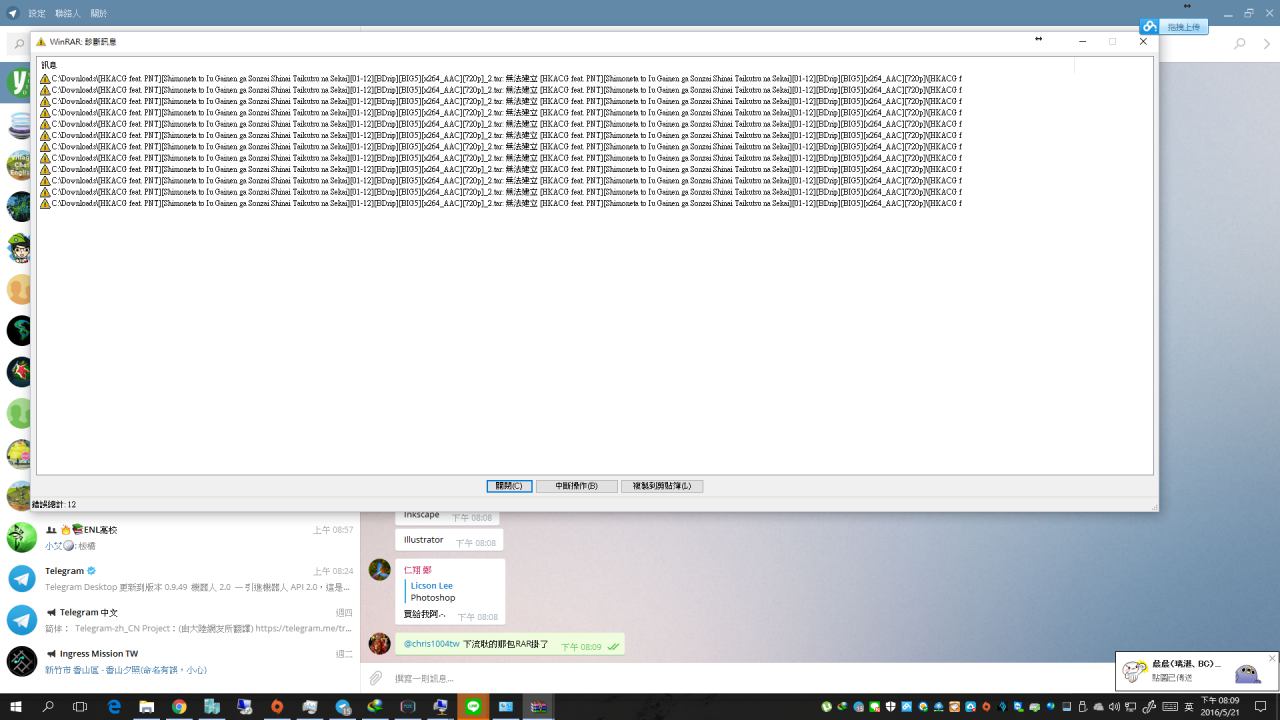Click the volume speaker tray icon
The width and height of the screenshot is (1280, 720).
1114,707
